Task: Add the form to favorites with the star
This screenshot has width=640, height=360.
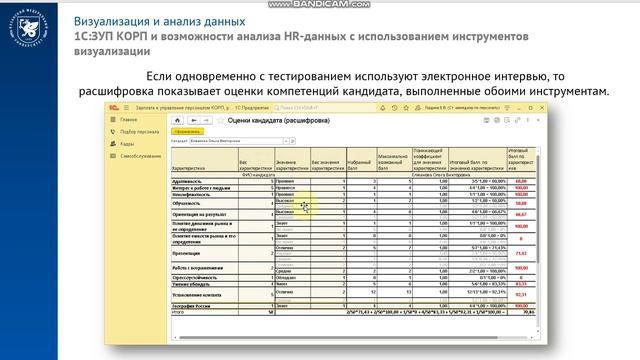Action: coord(220,120)
